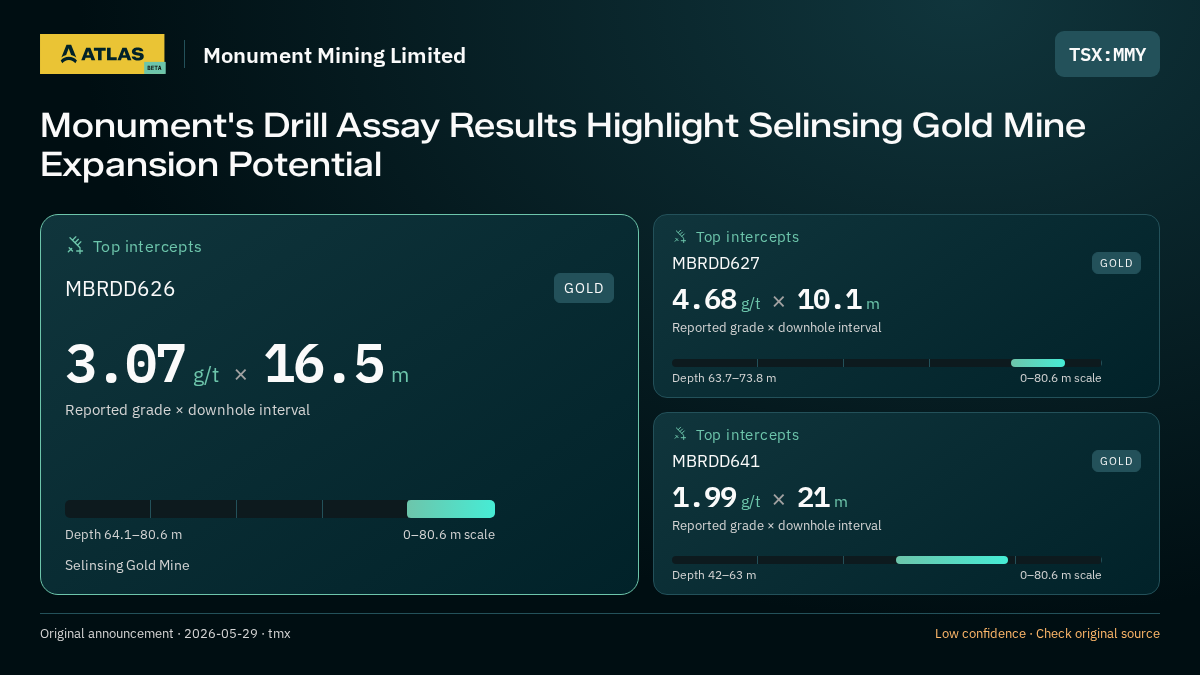Click the 21 m interval value
1200x675 pixels.
[822, 498]
